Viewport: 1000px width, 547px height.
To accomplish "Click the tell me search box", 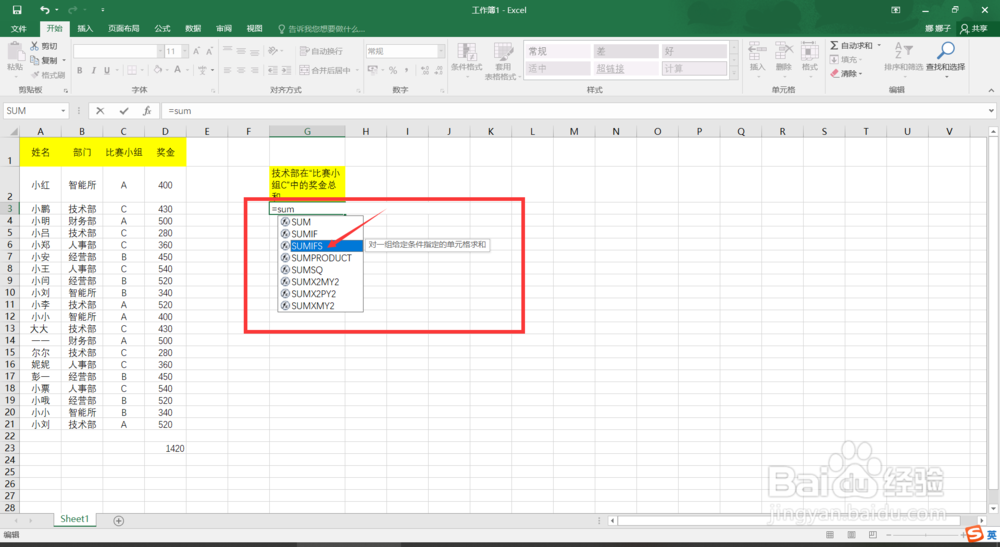I will [321, 28].
